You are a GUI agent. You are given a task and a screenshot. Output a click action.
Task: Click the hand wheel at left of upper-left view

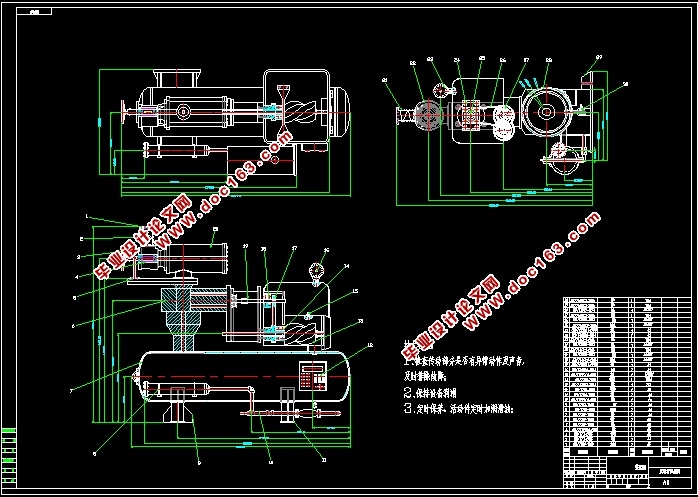coord(123,113)
